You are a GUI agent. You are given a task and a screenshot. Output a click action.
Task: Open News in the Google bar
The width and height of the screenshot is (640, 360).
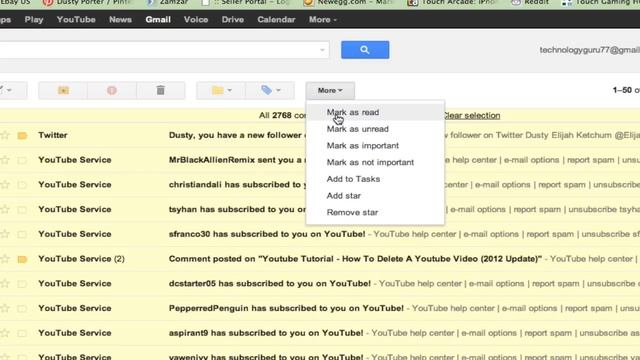point(120,20)
